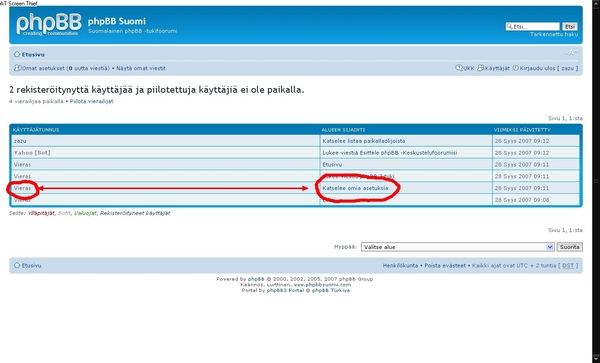
Task: Click Botit legend link
Action: click(x=64, y=213)
